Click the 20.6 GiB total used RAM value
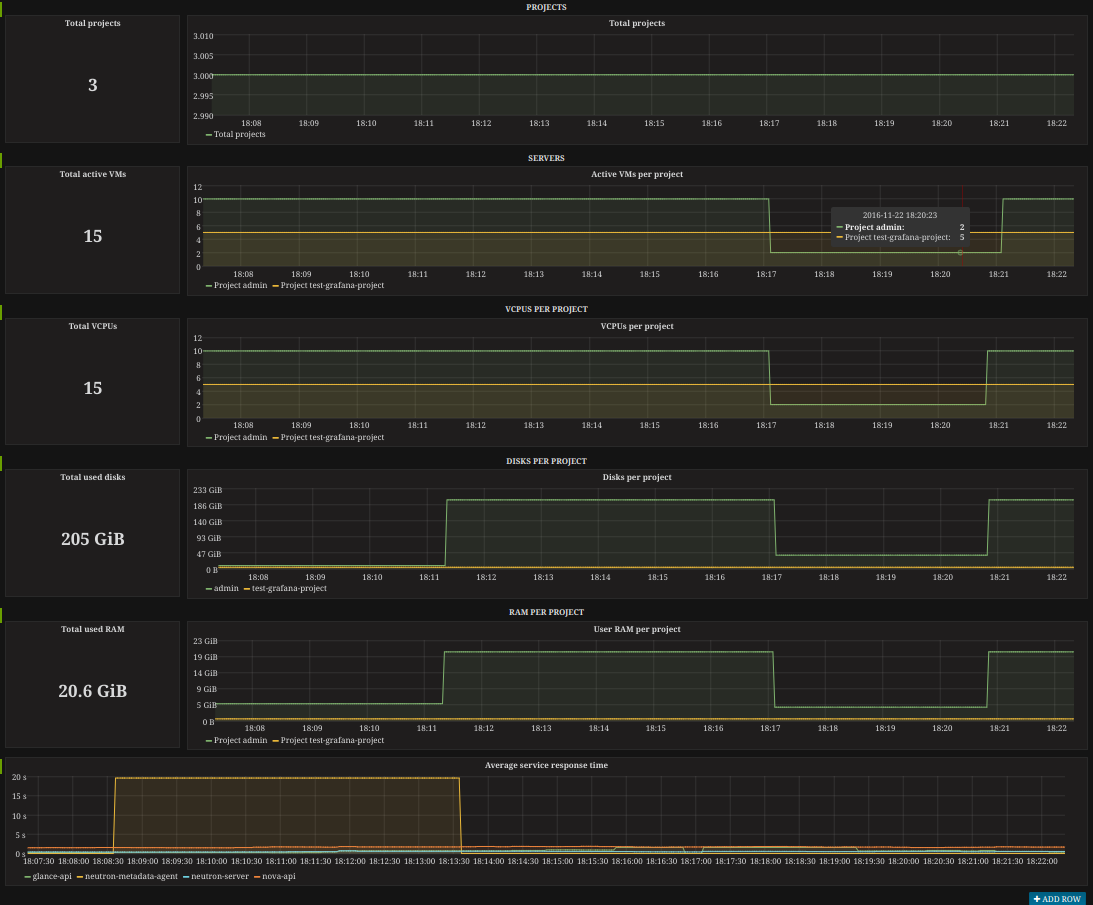Viewport: 1093px width, 905px height. (93, 691)
